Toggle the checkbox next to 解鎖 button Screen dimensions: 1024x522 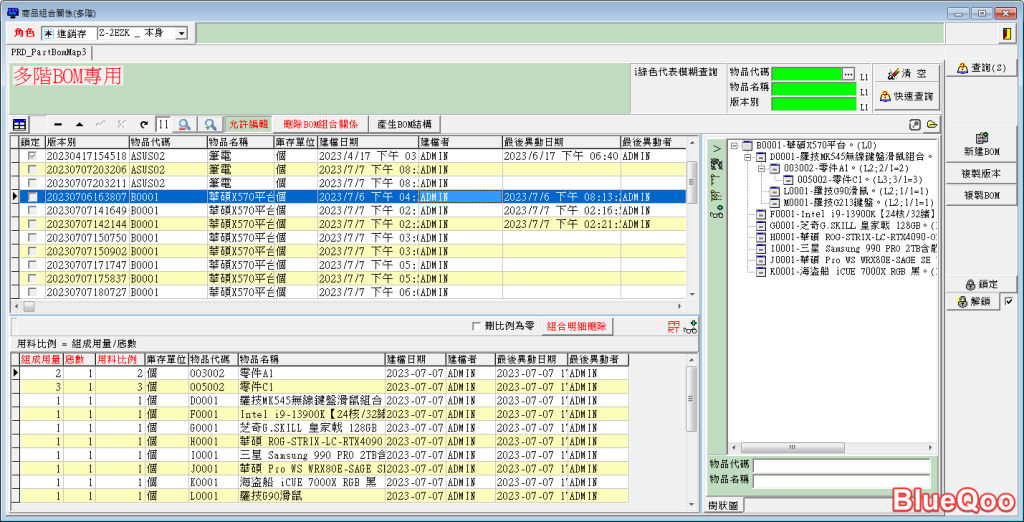pyautogui.click(x=1008, y=301)
